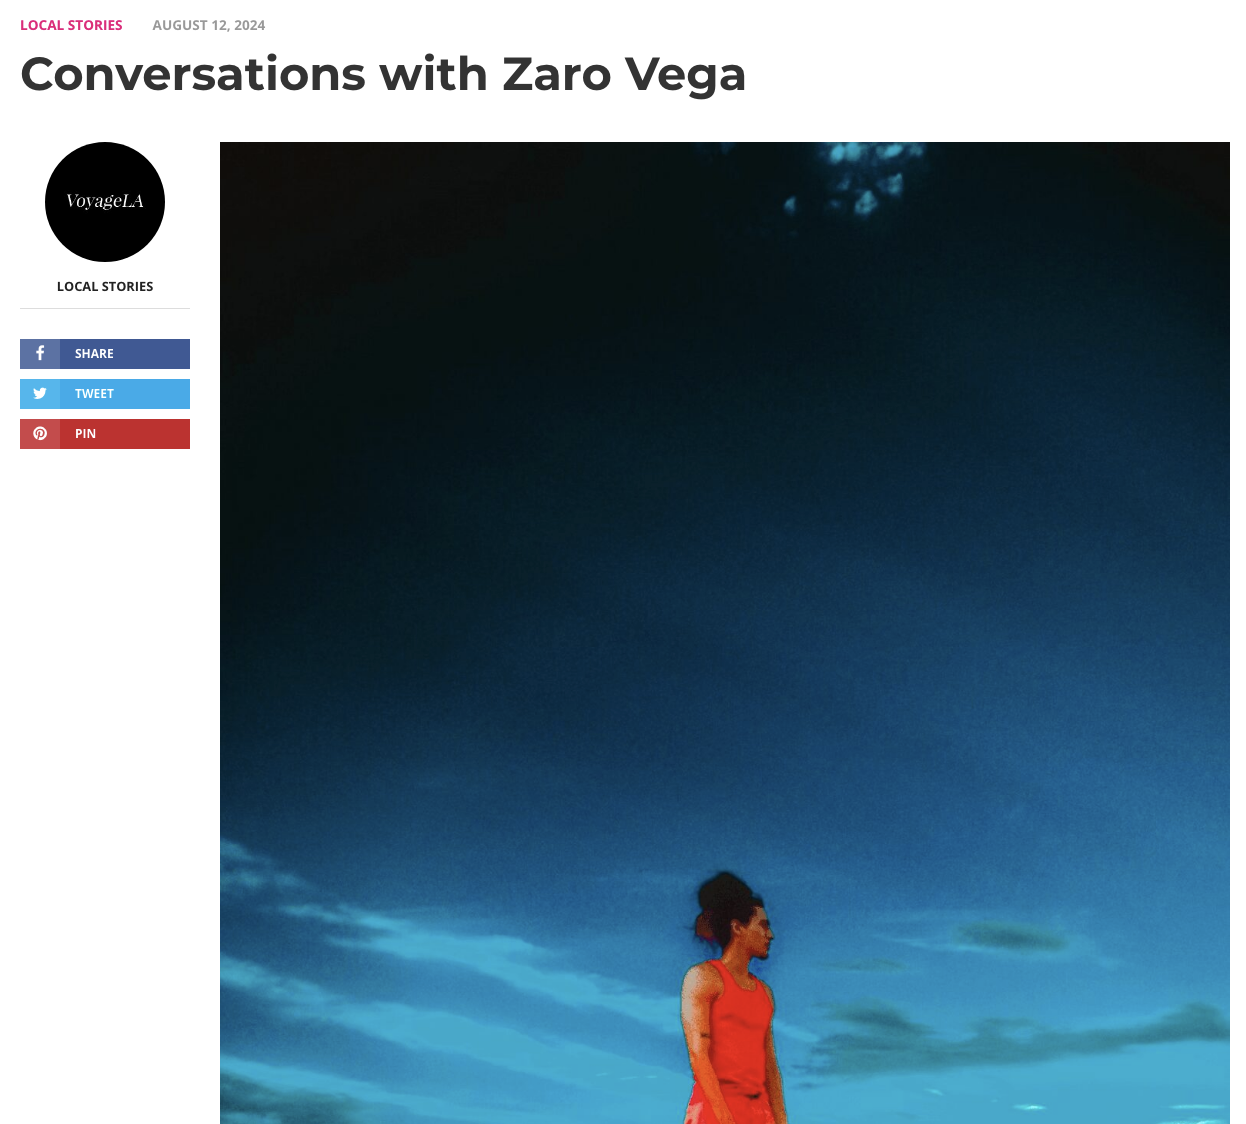Open the featured blue sky photo
The width and height of the screenshot is (1246, 1124).
[725, 633]
